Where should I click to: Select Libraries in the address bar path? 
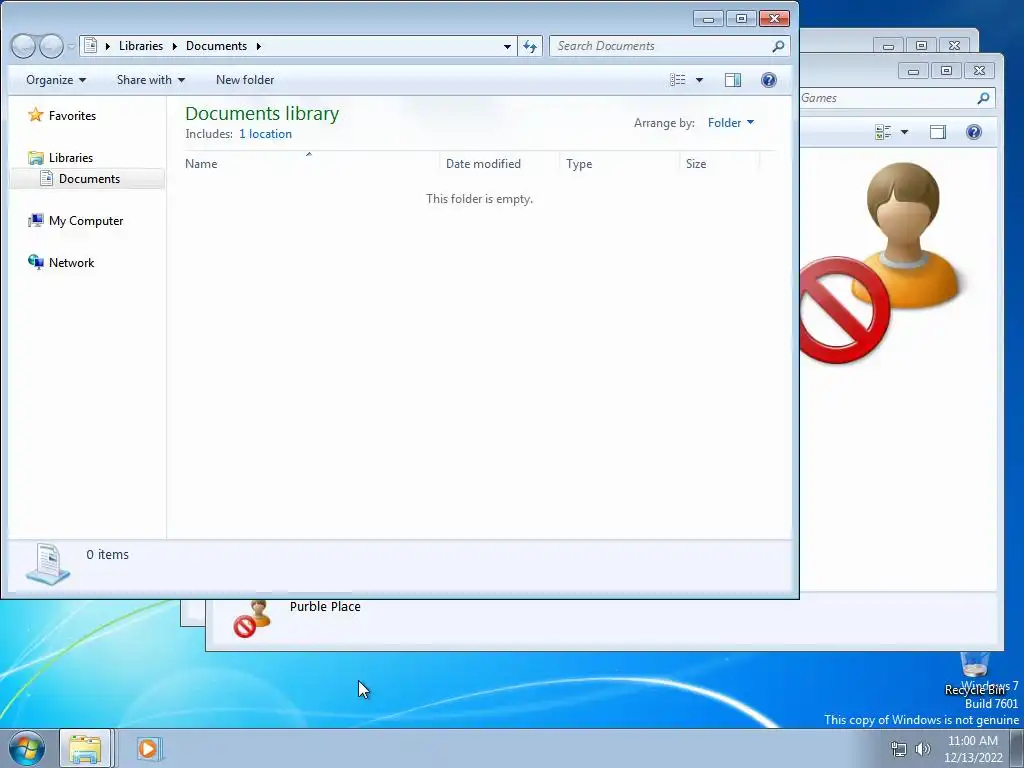coord(140,46)
